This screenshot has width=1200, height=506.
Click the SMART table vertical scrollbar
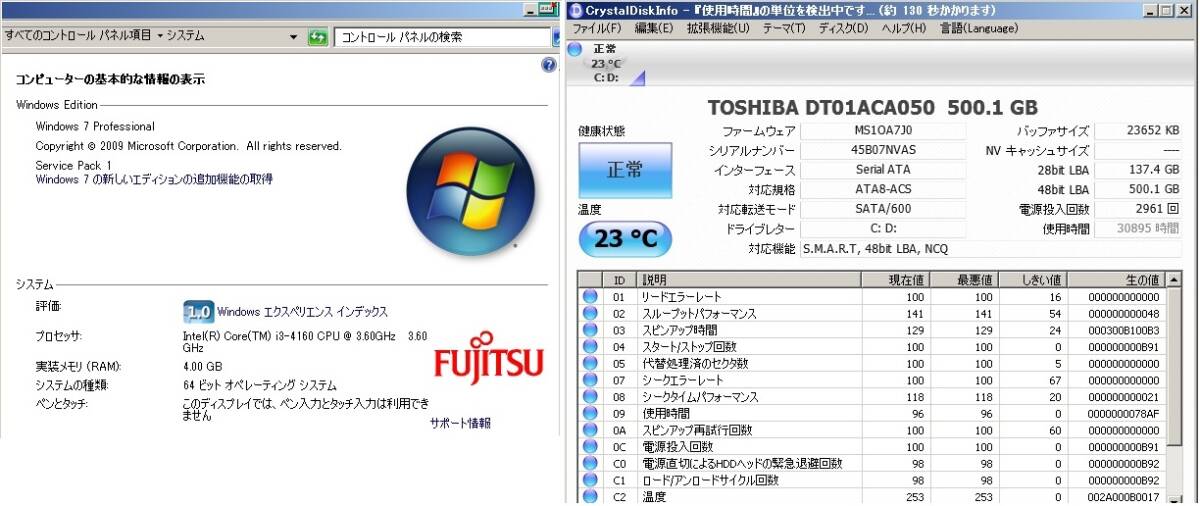click(x=1175, y=387)
